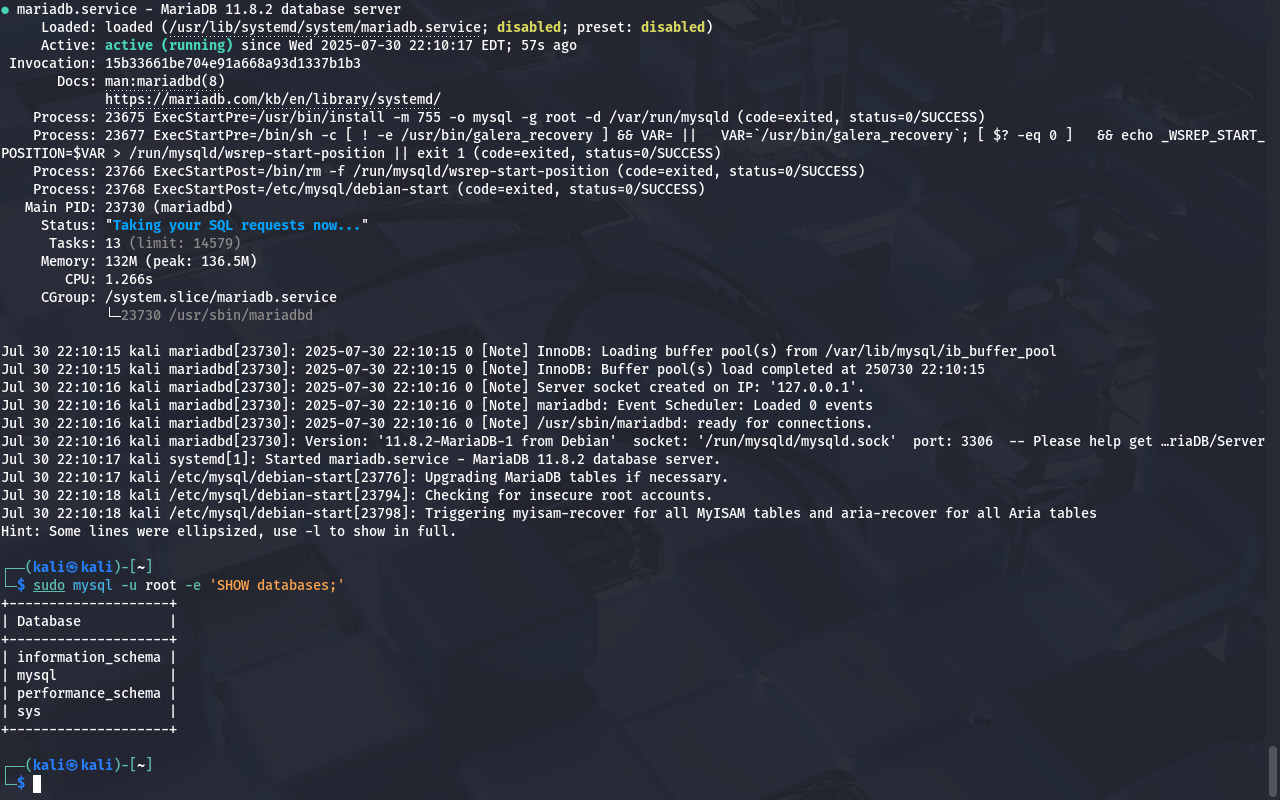The image size is (1280, 800).
Task: Click the 'Triggering myisam-recover' log line
Action: click(x=549, y=513)
